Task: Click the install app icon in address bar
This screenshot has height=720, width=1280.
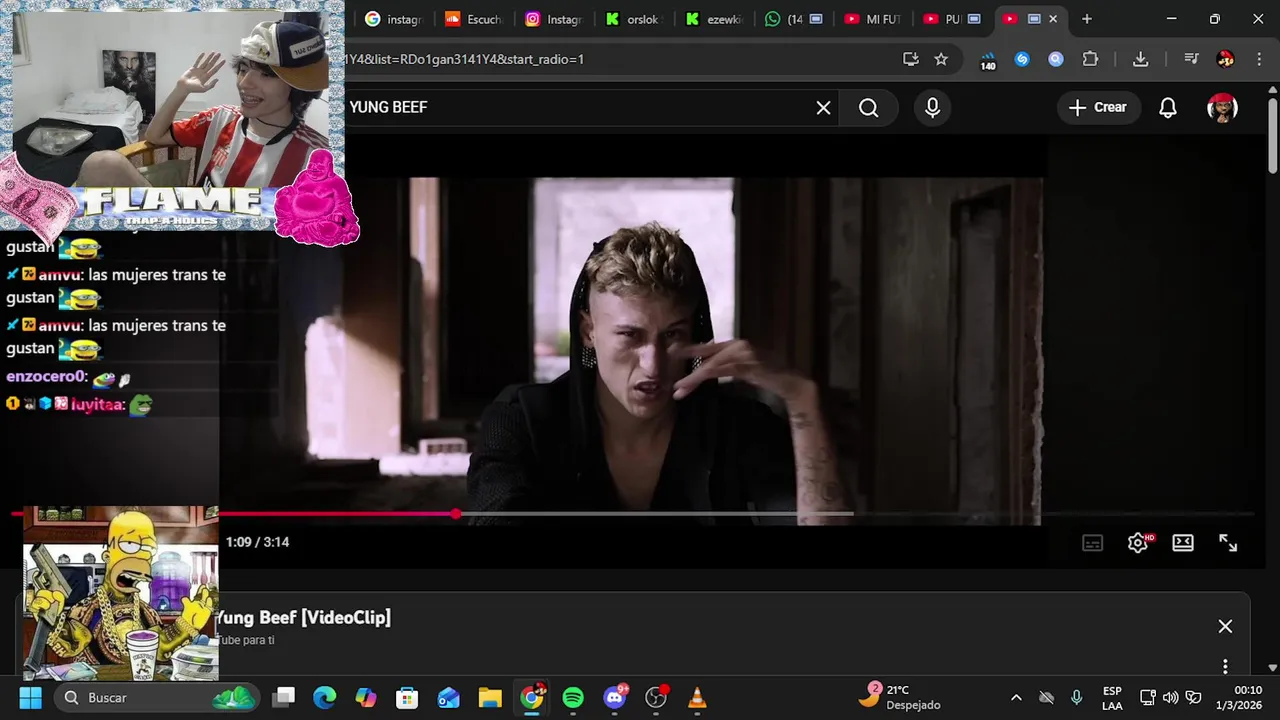Action: click(910, 59)
